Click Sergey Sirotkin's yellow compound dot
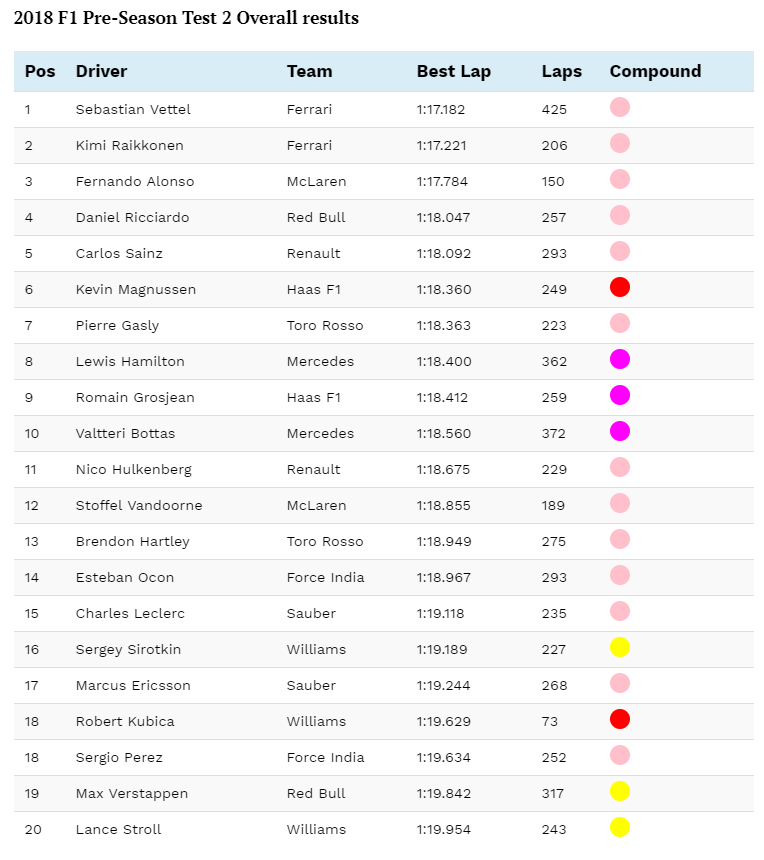The height and width of the screenshot is (860, 764). 620,647
